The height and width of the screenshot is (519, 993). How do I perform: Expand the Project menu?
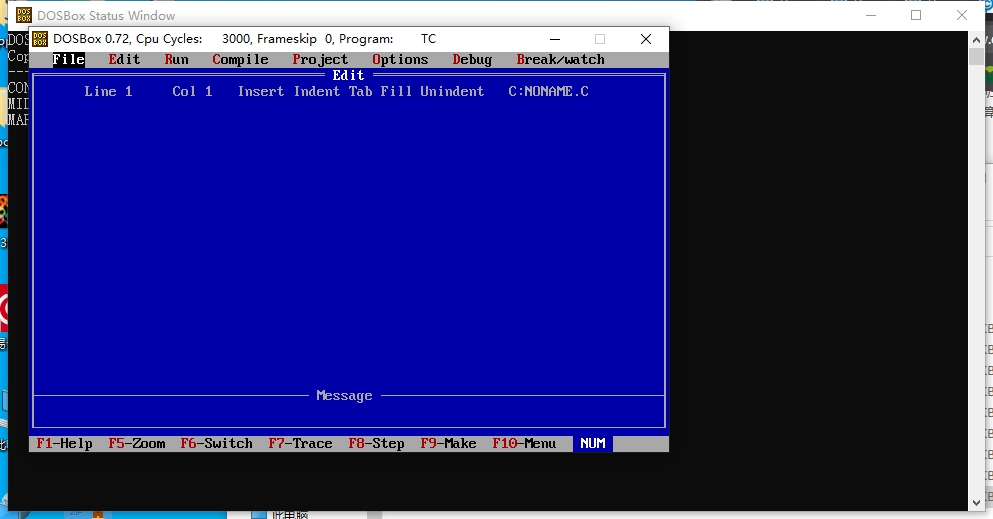(320, 60)
